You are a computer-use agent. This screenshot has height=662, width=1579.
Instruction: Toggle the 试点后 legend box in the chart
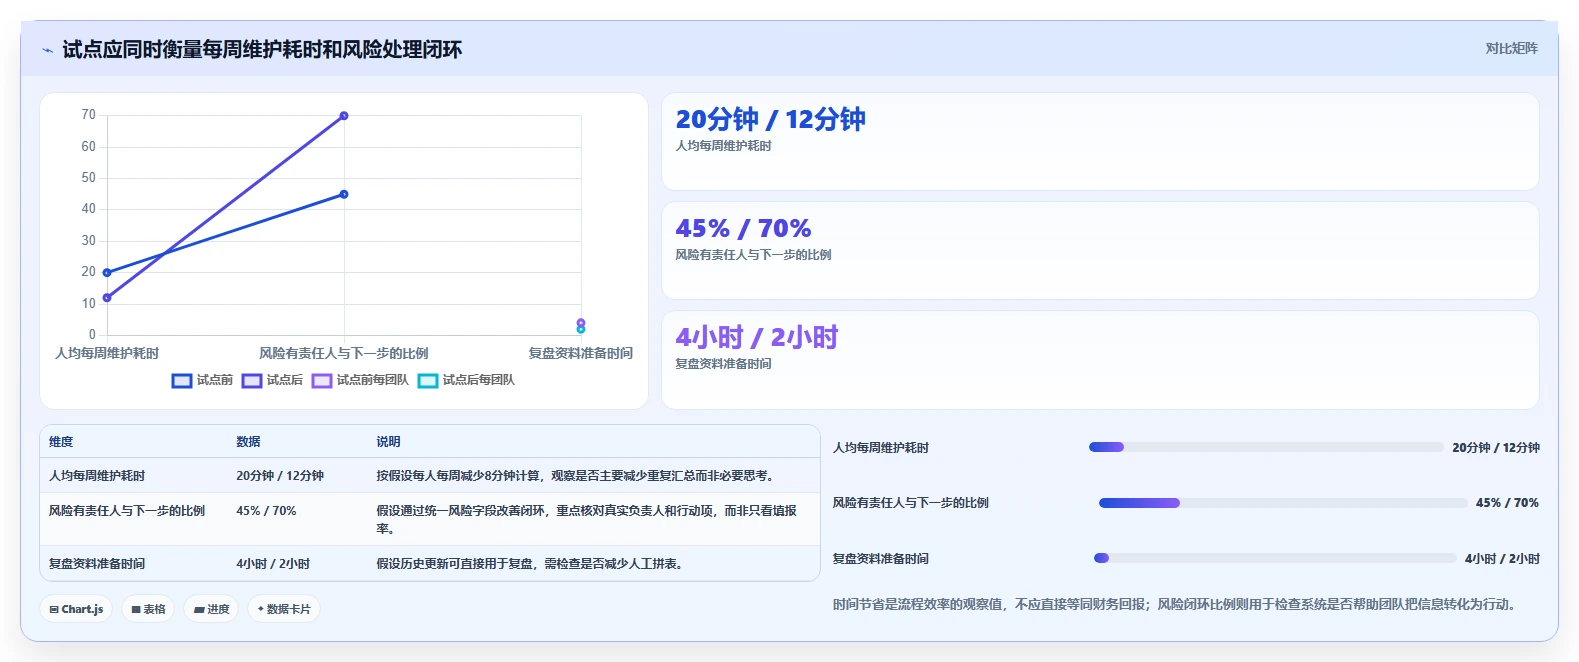click(x=252, y=380)
